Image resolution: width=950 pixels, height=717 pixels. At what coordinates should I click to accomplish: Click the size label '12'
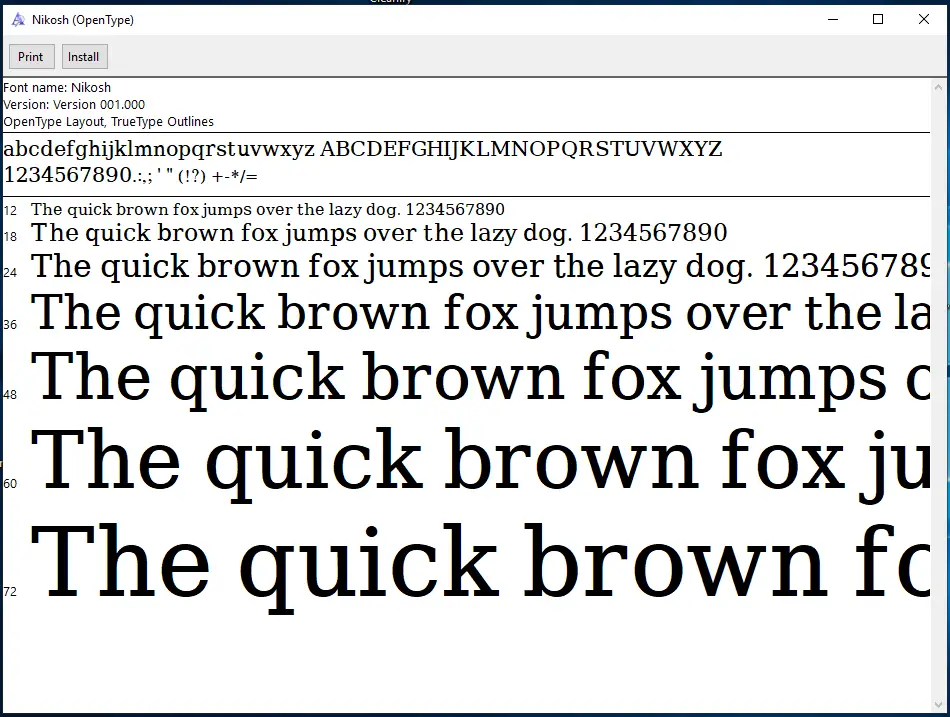10,211
